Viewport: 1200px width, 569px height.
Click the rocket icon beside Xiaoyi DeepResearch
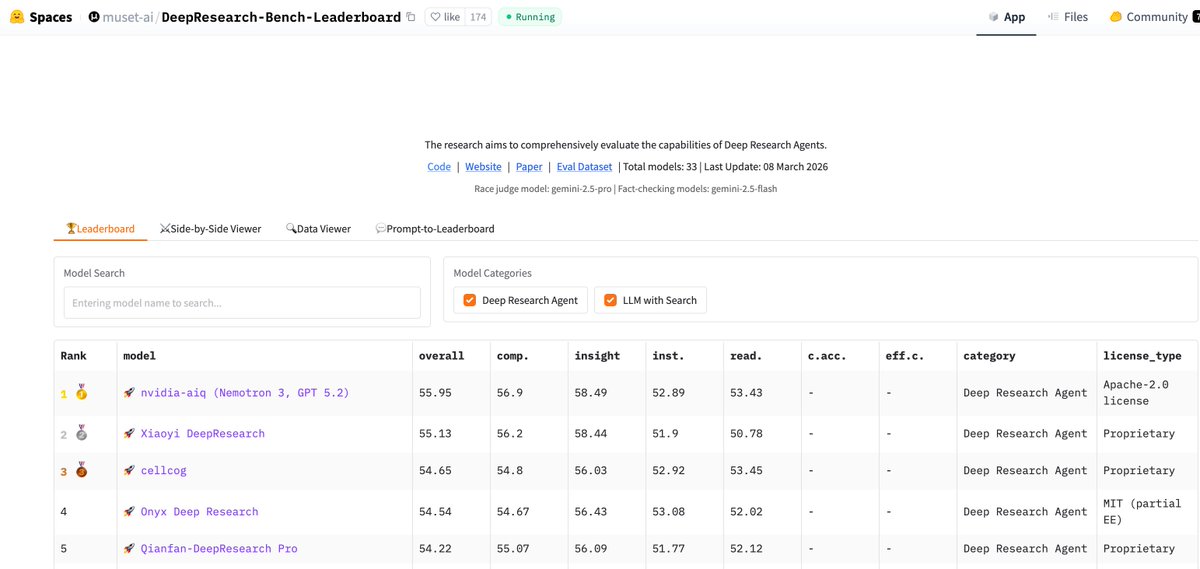[x=129, y=434]
